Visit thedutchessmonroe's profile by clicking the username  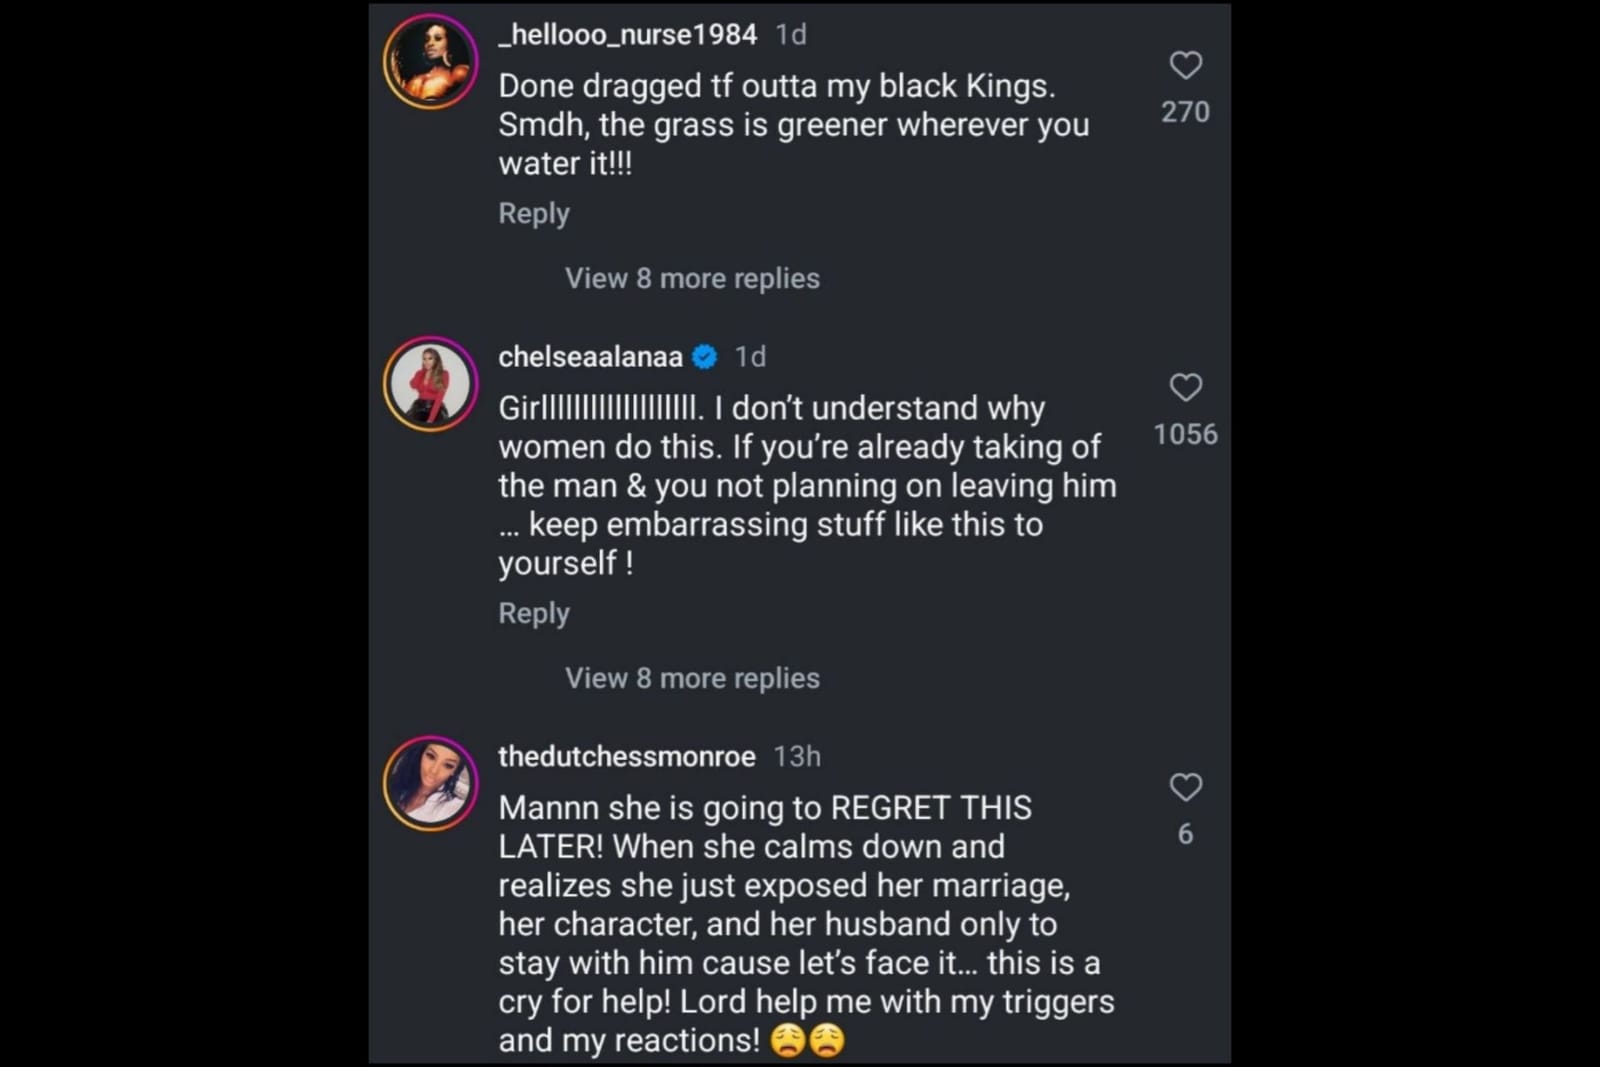[x=627, y=757]
